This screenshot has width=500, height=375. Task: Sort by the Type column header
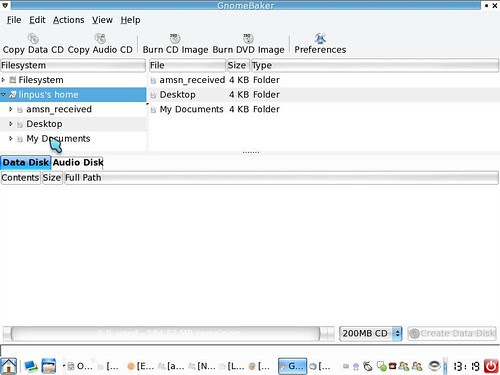375,65
